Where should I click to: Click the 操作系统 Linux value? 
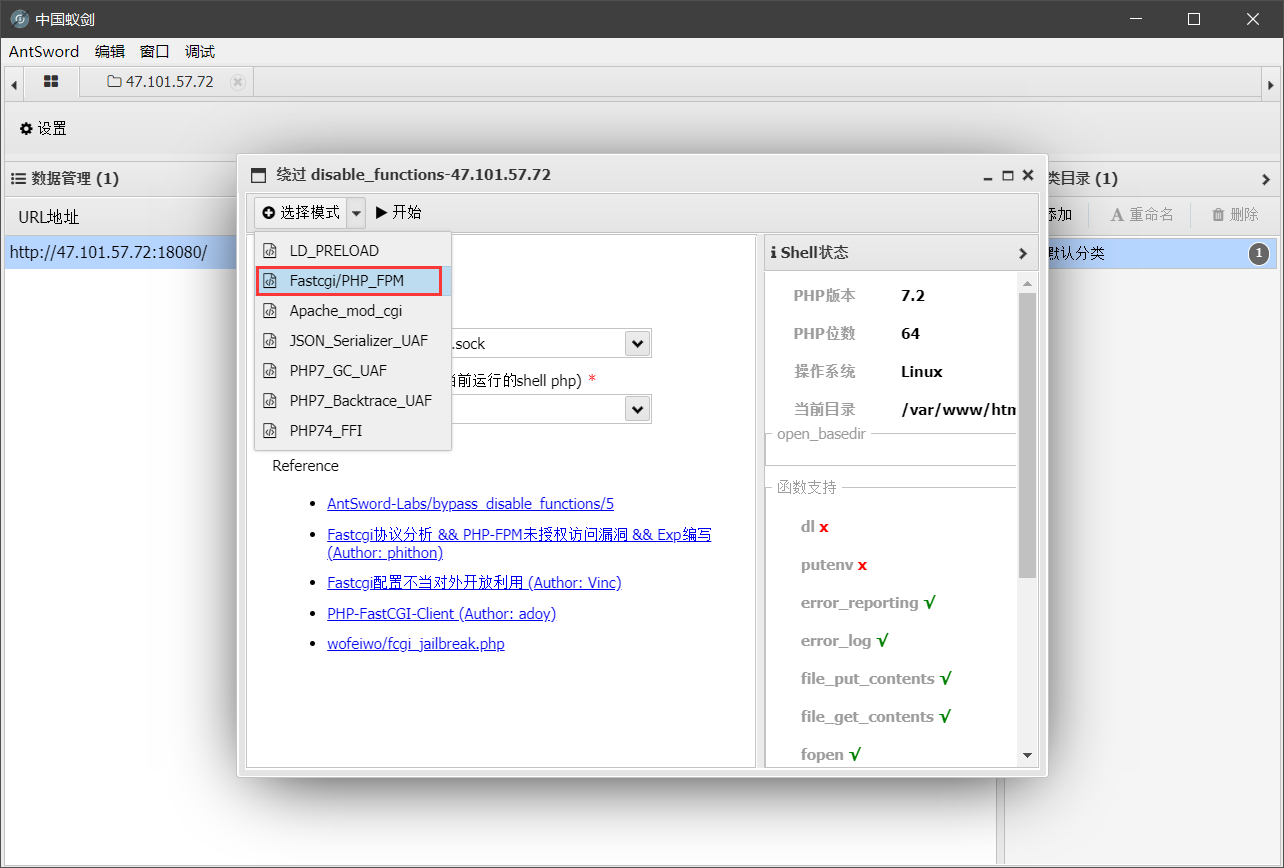(921, 371)
